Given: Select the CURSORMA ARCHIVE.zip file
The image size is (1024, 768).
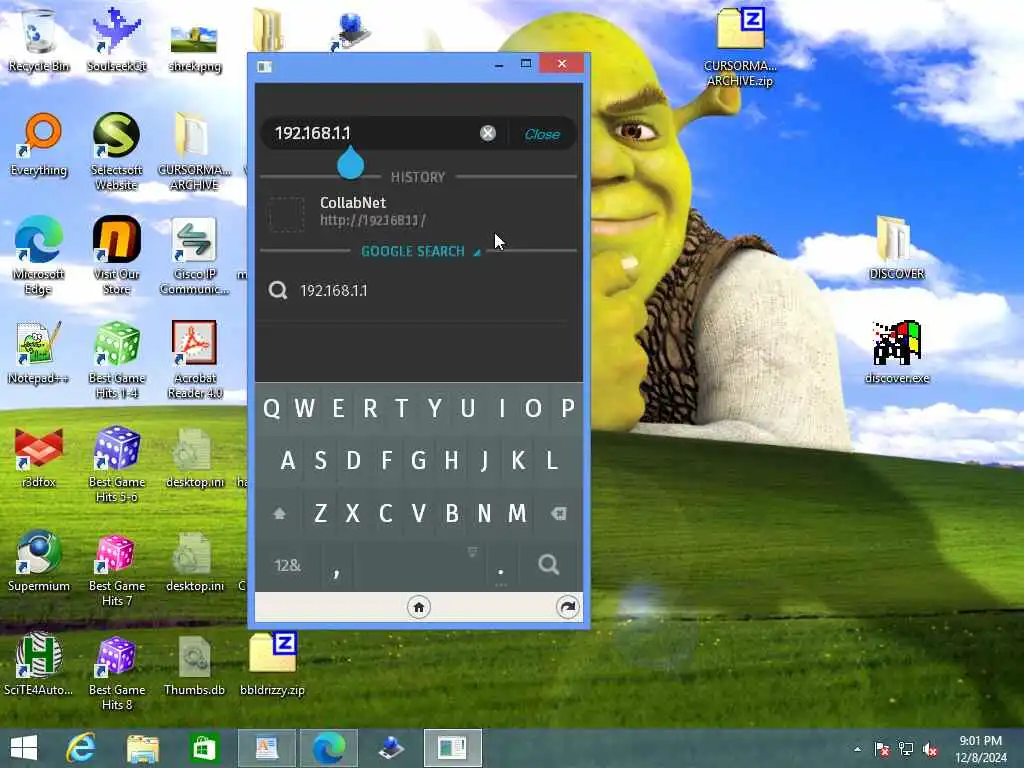Looking at the screenshot, I should (x=740, y=47).
